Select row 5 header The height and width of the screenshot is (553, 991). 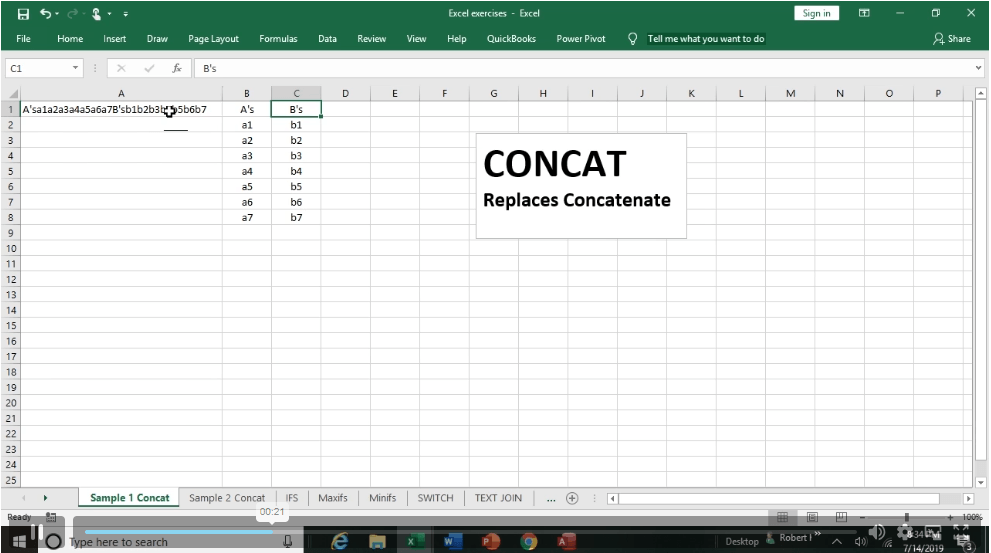coord(11,171)
